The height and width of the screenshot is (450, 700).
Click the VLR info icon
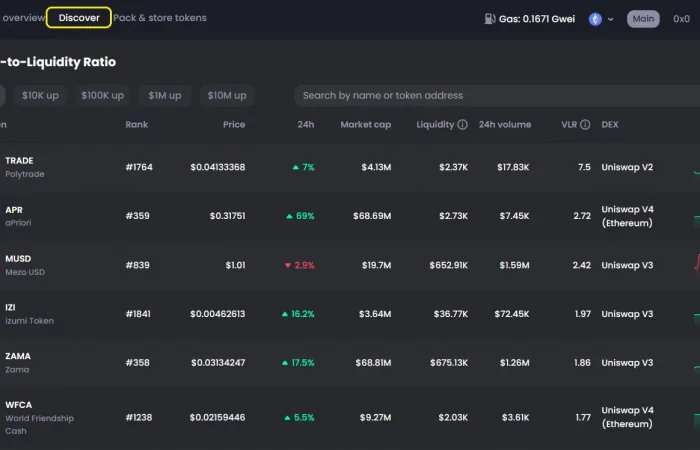(585, 125)
